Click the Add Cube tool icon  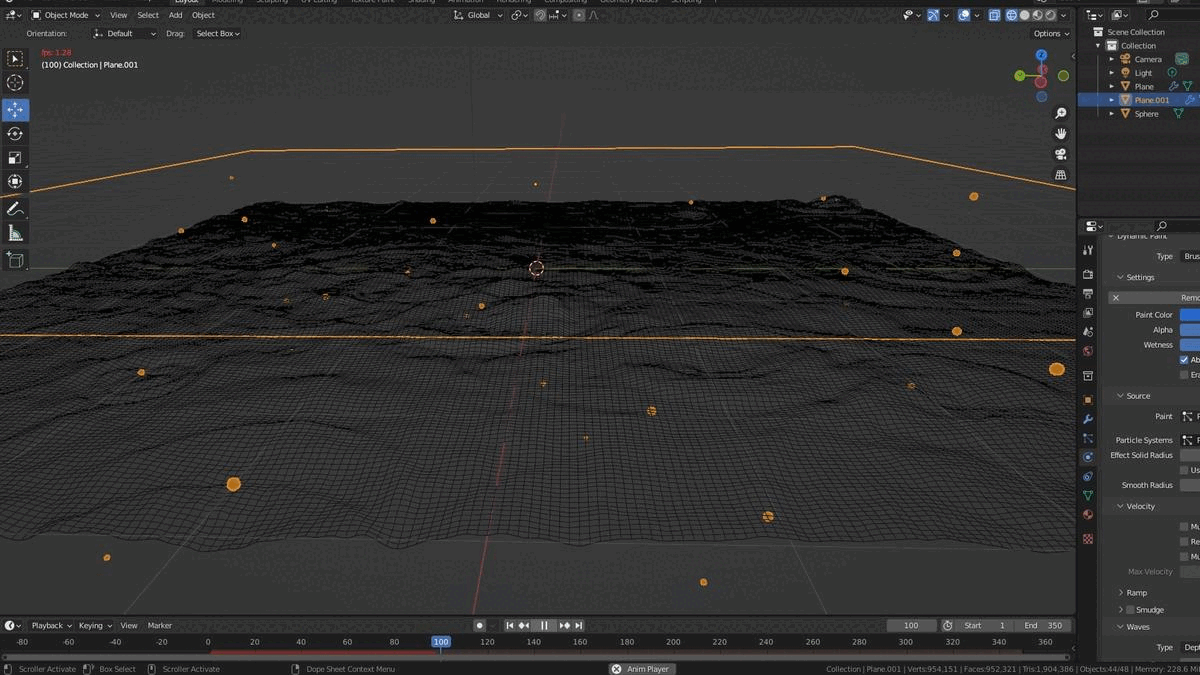click(15, 260)
